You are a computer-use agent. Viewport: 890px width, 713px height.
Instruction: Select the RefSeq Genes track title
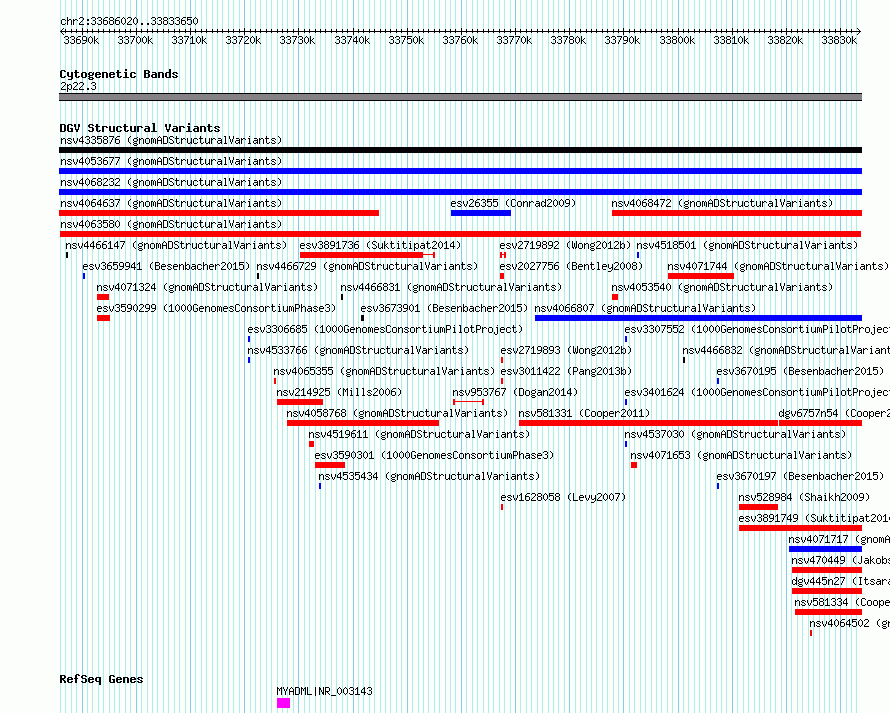[x=101, y=680]
